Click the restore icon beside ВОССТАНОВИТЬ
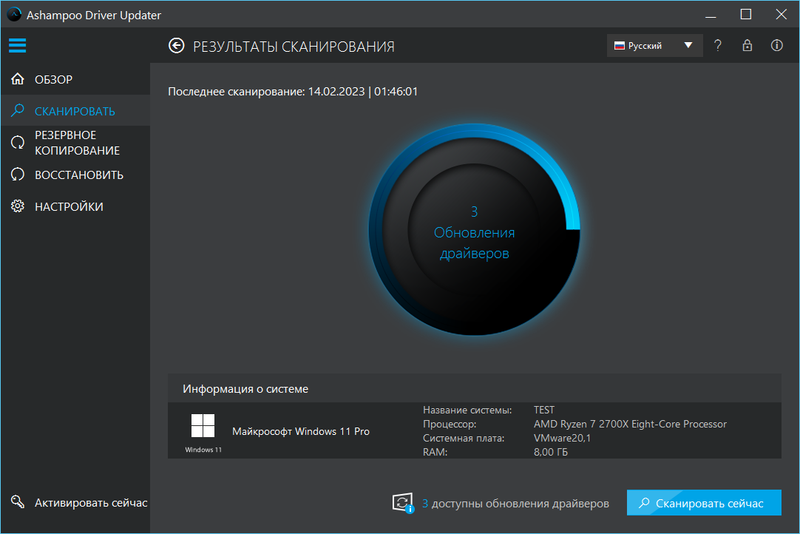This screenshot has height=534, width=800. (x=18, y=174)
